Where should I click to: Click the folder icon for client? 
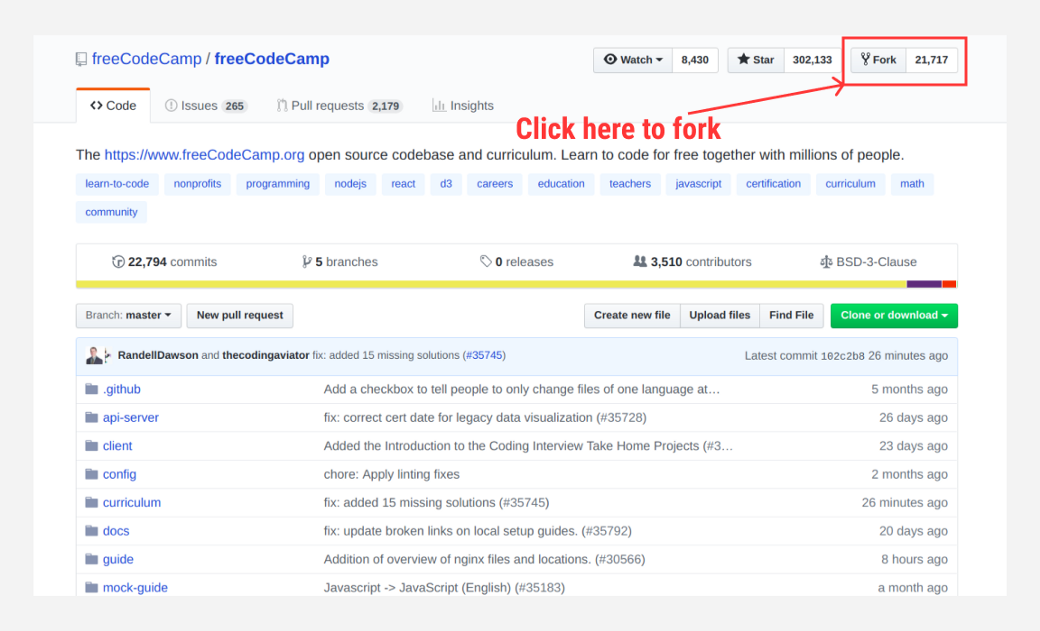tap(92, 446)
